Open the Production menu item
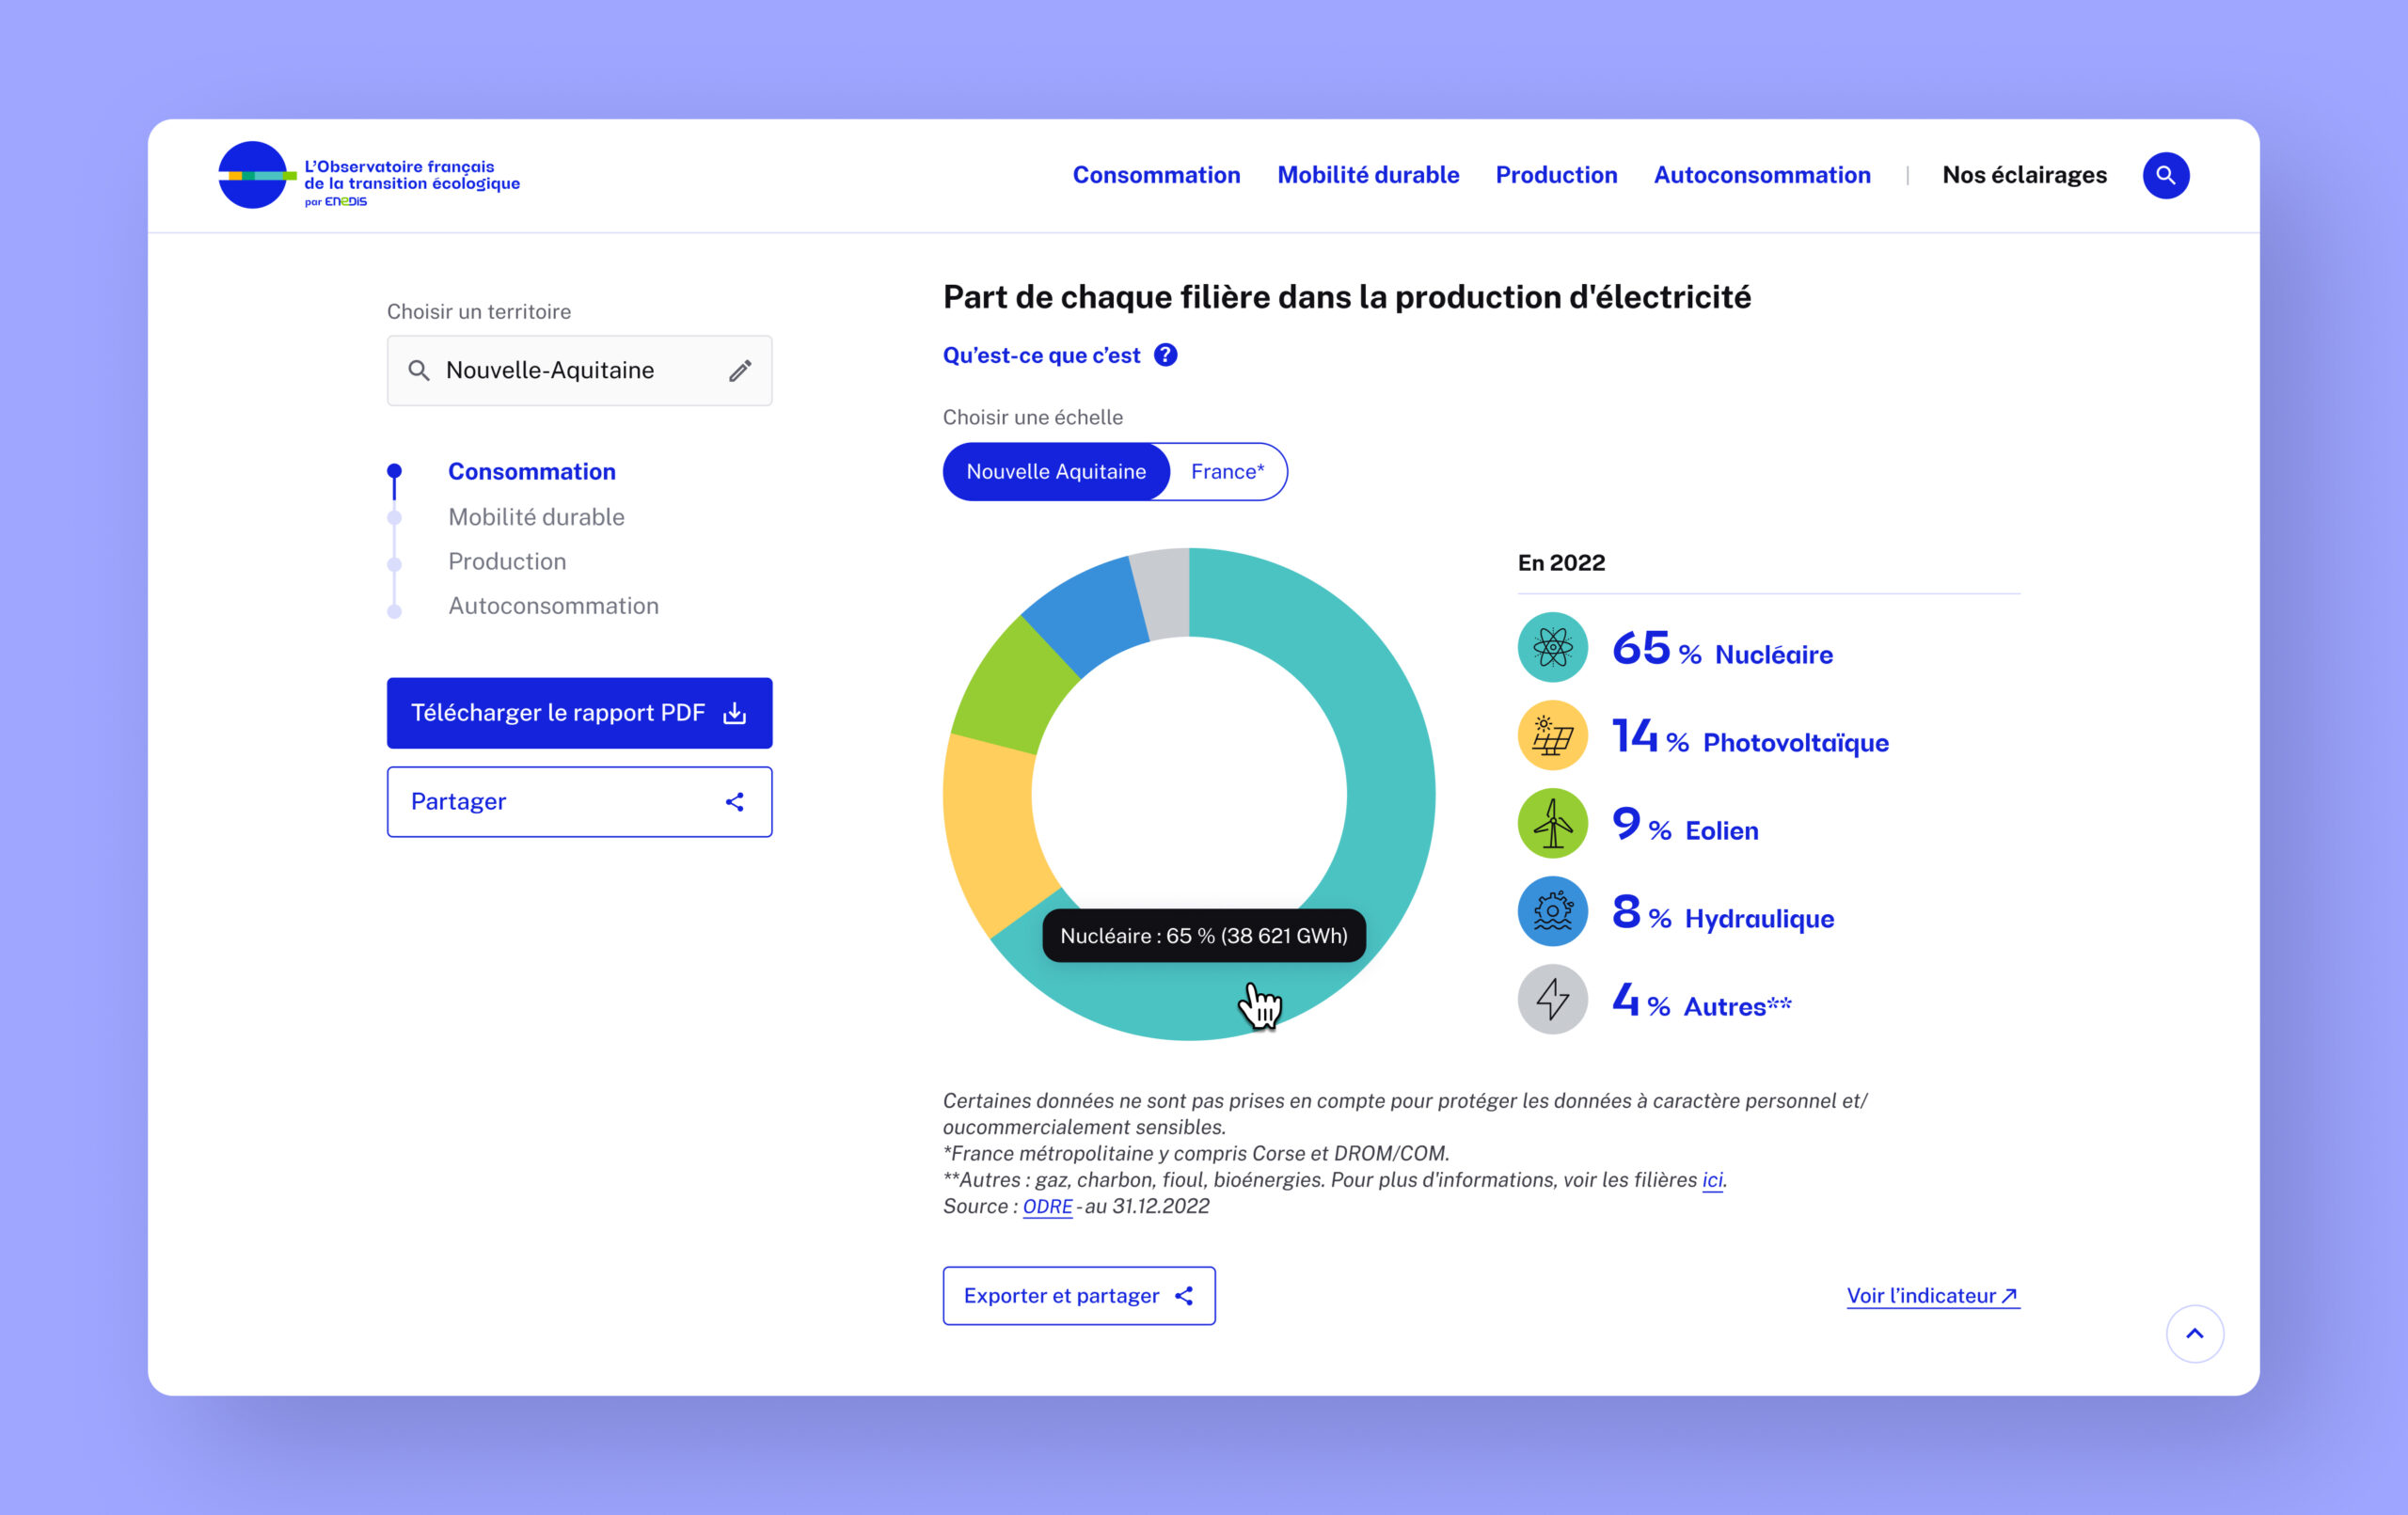This screenshot has height=1515, width=2408. [1556, 174]
